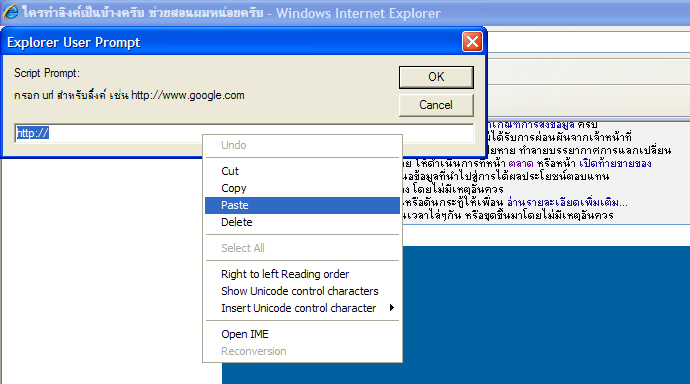The width and height of the screenshot is (690, 384).
Task: Choose Cut from the context menu
Action: [302, 171]
